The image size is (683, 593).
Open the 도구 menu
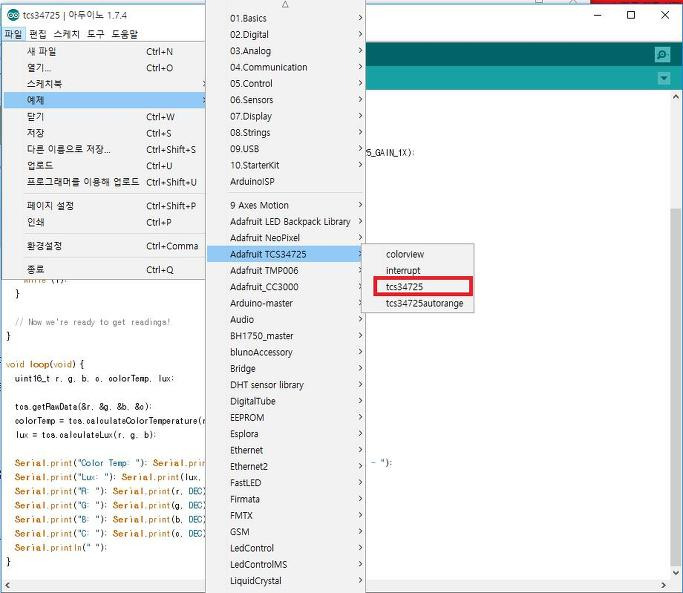95,34
